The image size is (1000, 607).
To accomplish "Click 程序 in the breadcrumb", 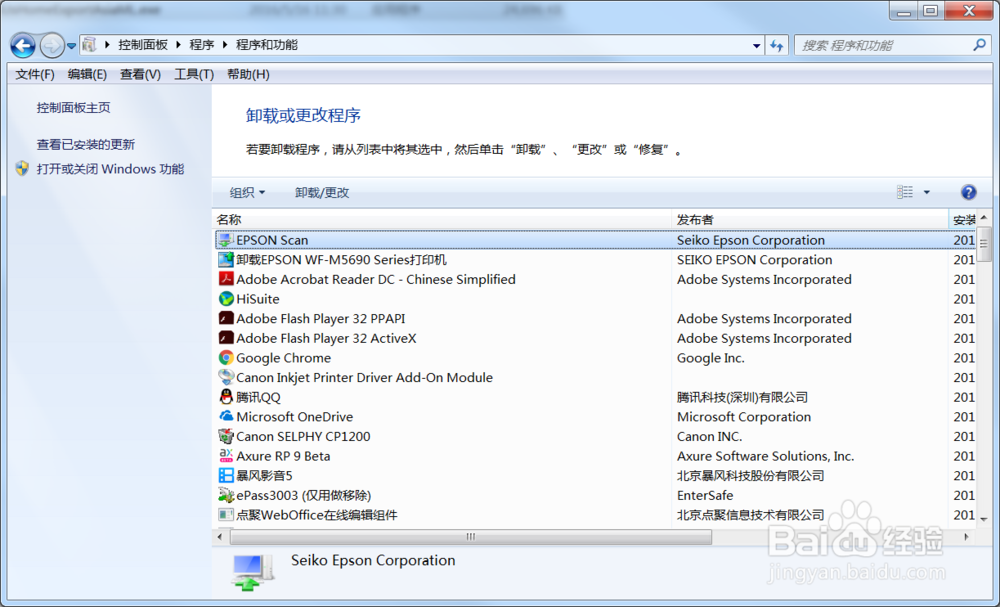I will pyautogui.click(x=202, y=45).
